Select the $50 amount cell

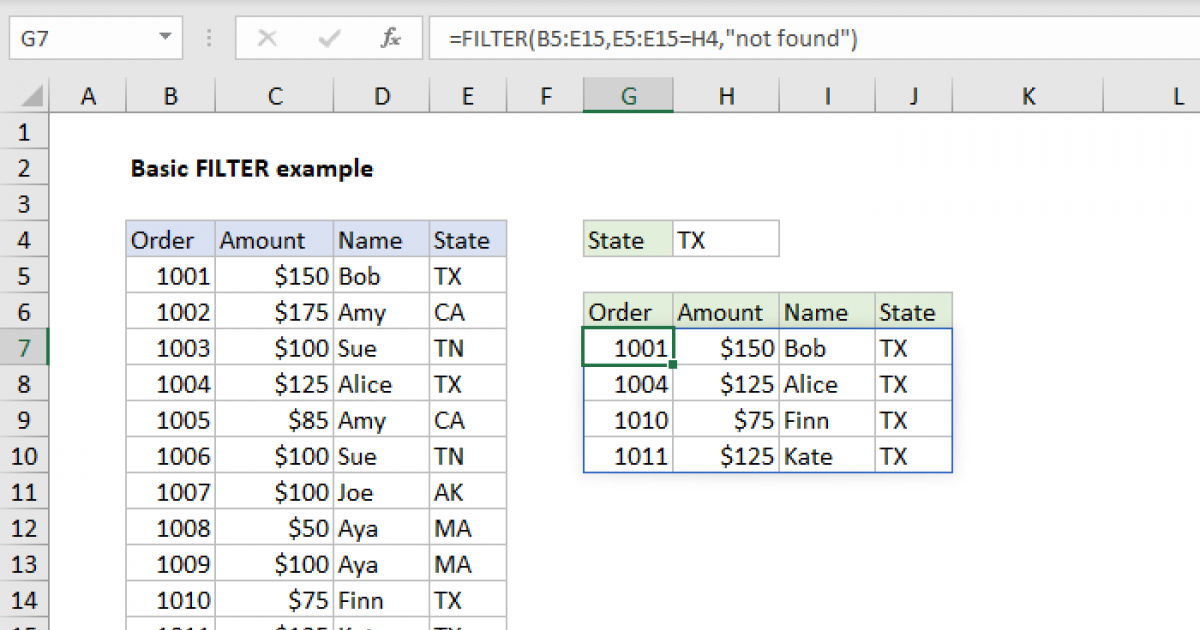[274, 528]
